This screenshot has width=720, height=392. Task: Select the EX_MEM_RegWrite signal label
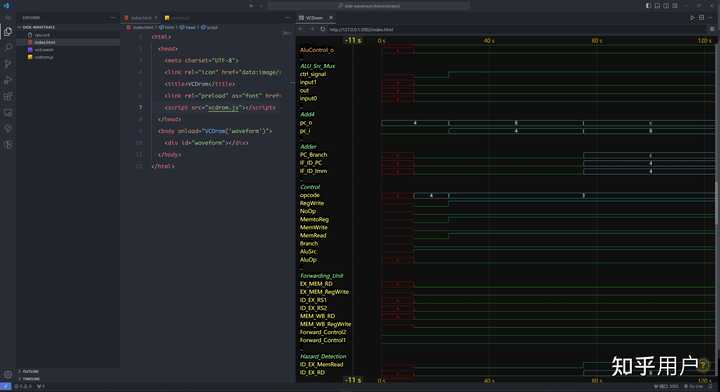[324, 292]
